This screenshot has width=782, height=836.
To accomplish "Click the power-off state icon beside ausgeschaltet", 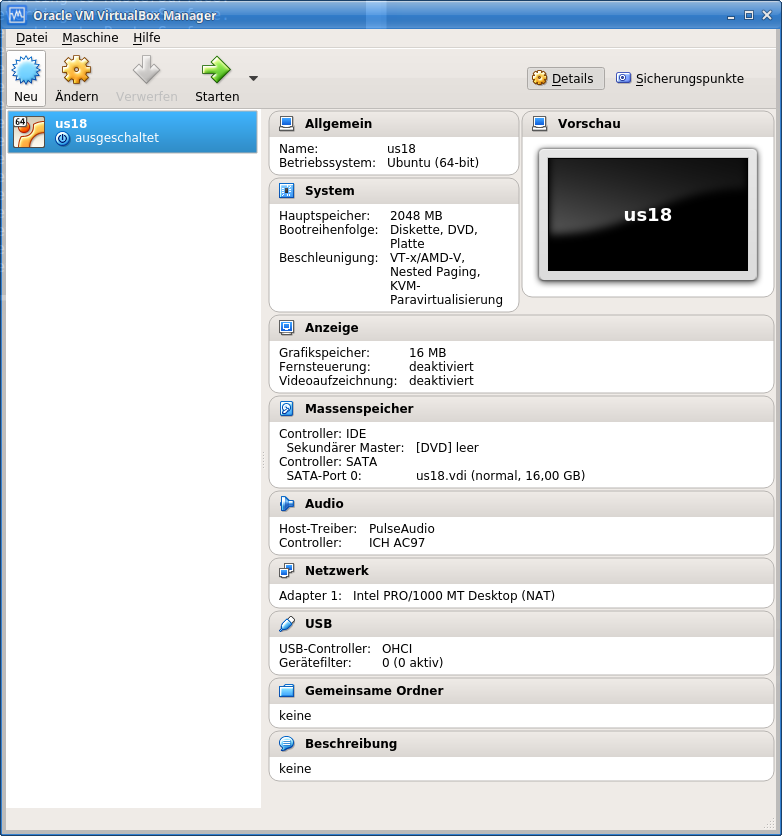I will click(62, 139).
